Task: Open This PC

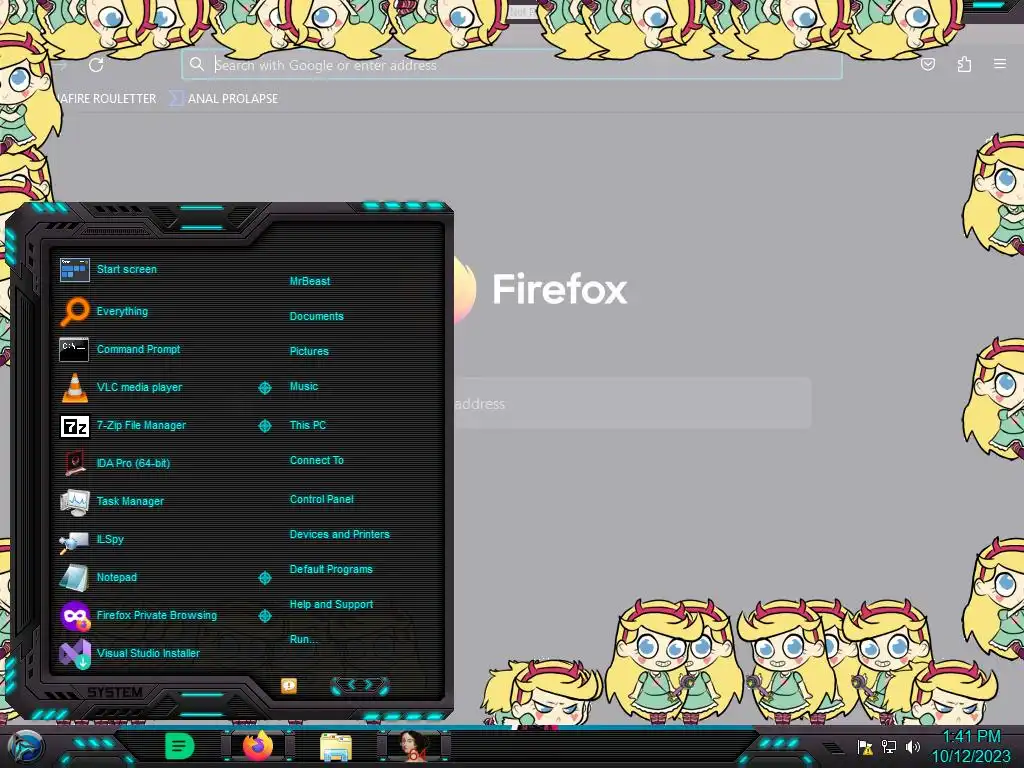Action: pyautogui.click(x=308, y=425)
